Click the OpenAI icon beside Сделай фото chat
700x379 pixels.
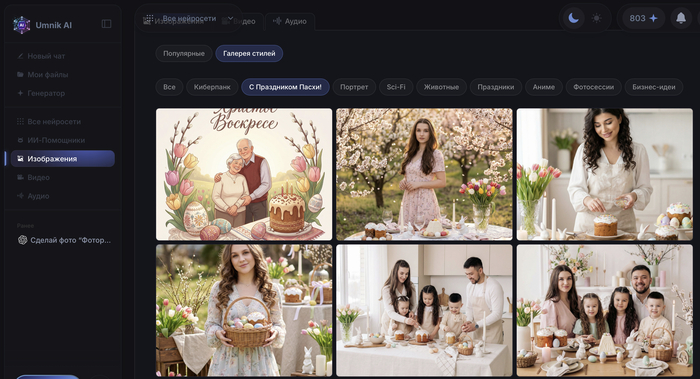pyautogui.click(x=22, y=240)
